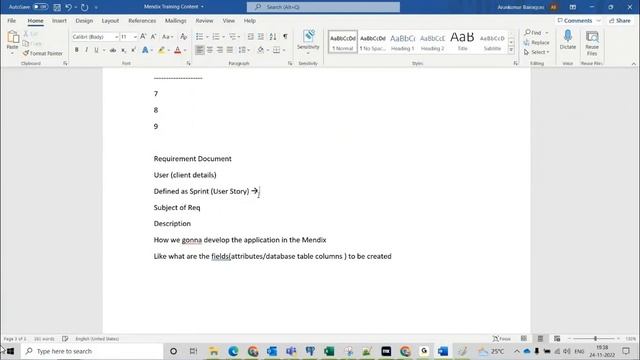
Task: Click the Replace button
Action: pyautogui.click(x=537, y=42)
